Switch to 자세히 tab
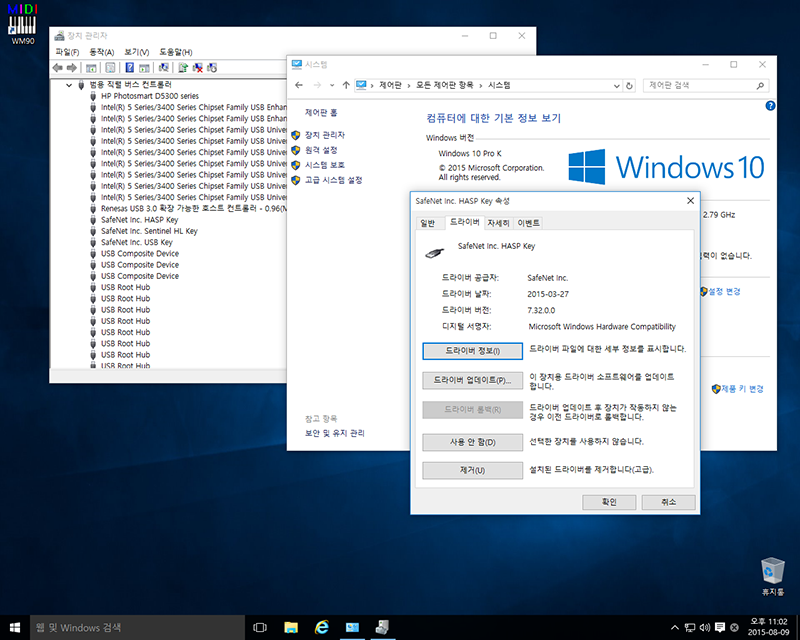Image resolution: width=800 pixels, height=640 pixels. [x=498, y=223]
